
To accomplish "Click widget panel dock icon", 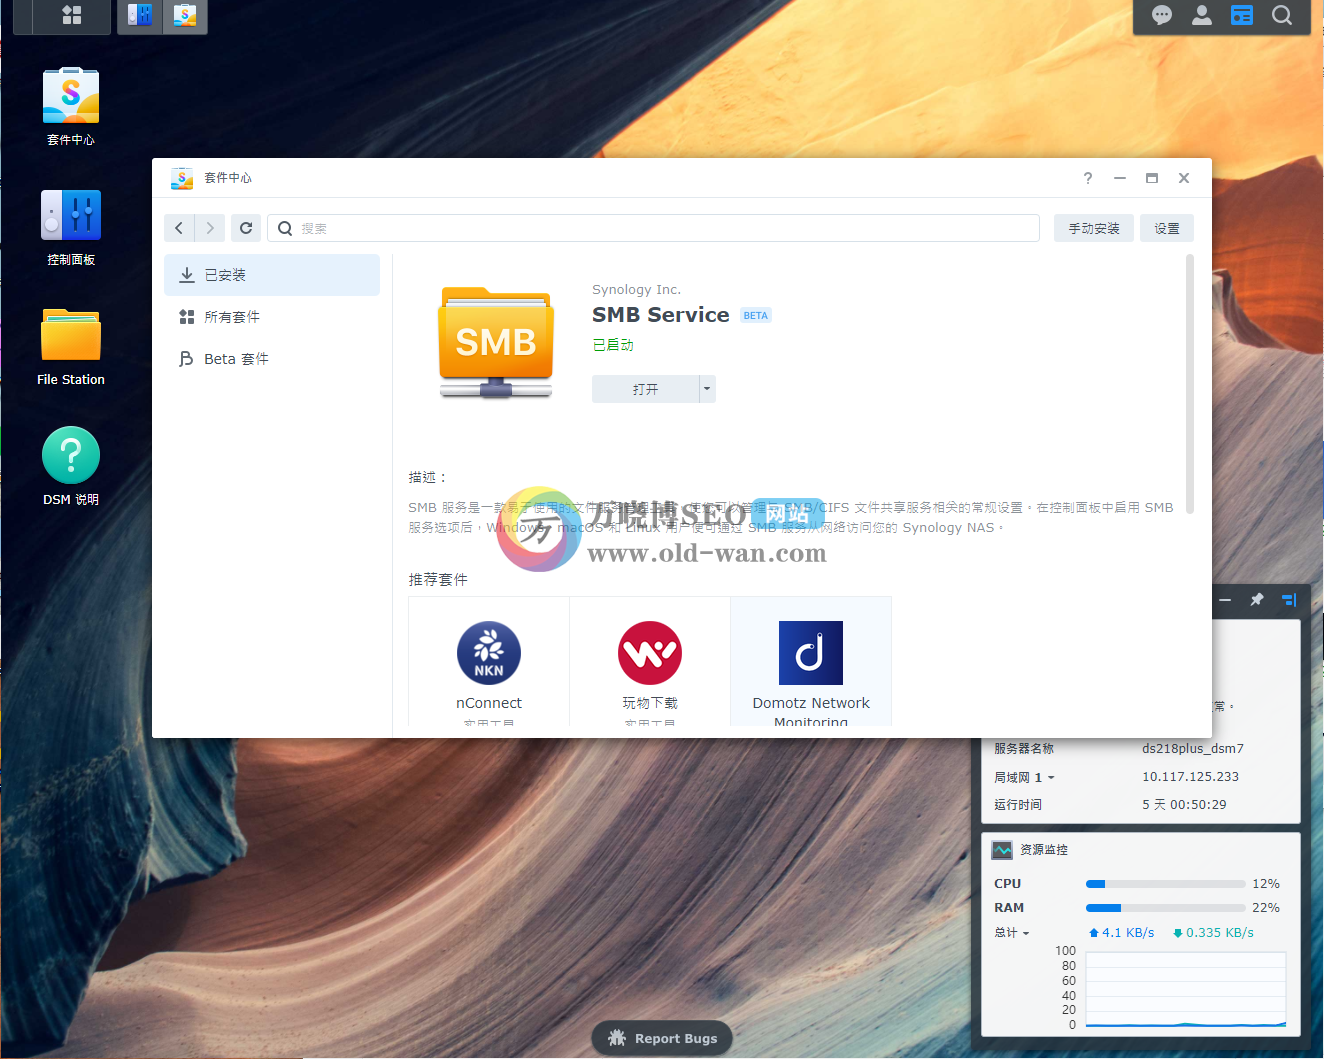I will click(x=1289, y=600).
